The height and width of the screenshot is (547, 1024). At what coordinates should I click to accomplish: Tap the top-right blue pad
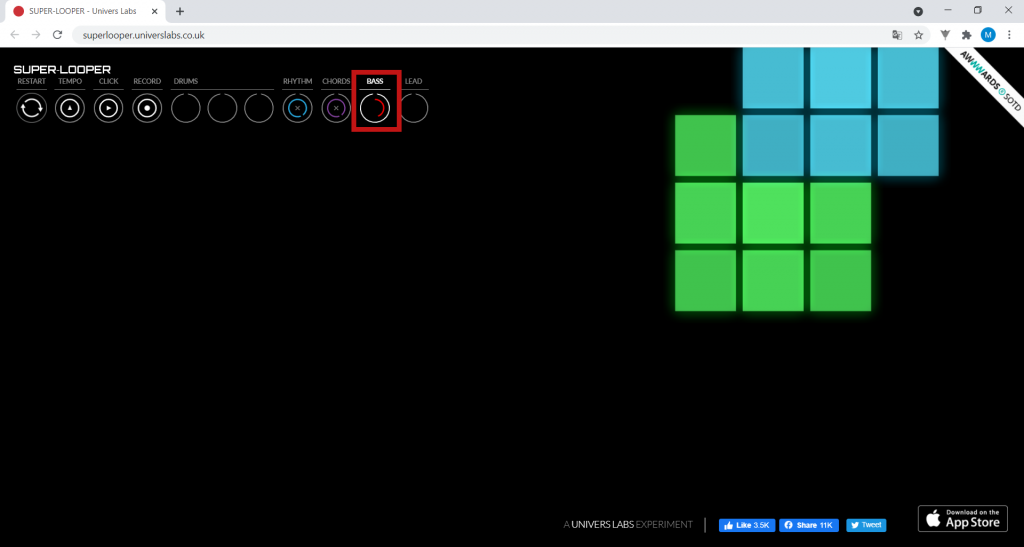click(x=908, y=78)
